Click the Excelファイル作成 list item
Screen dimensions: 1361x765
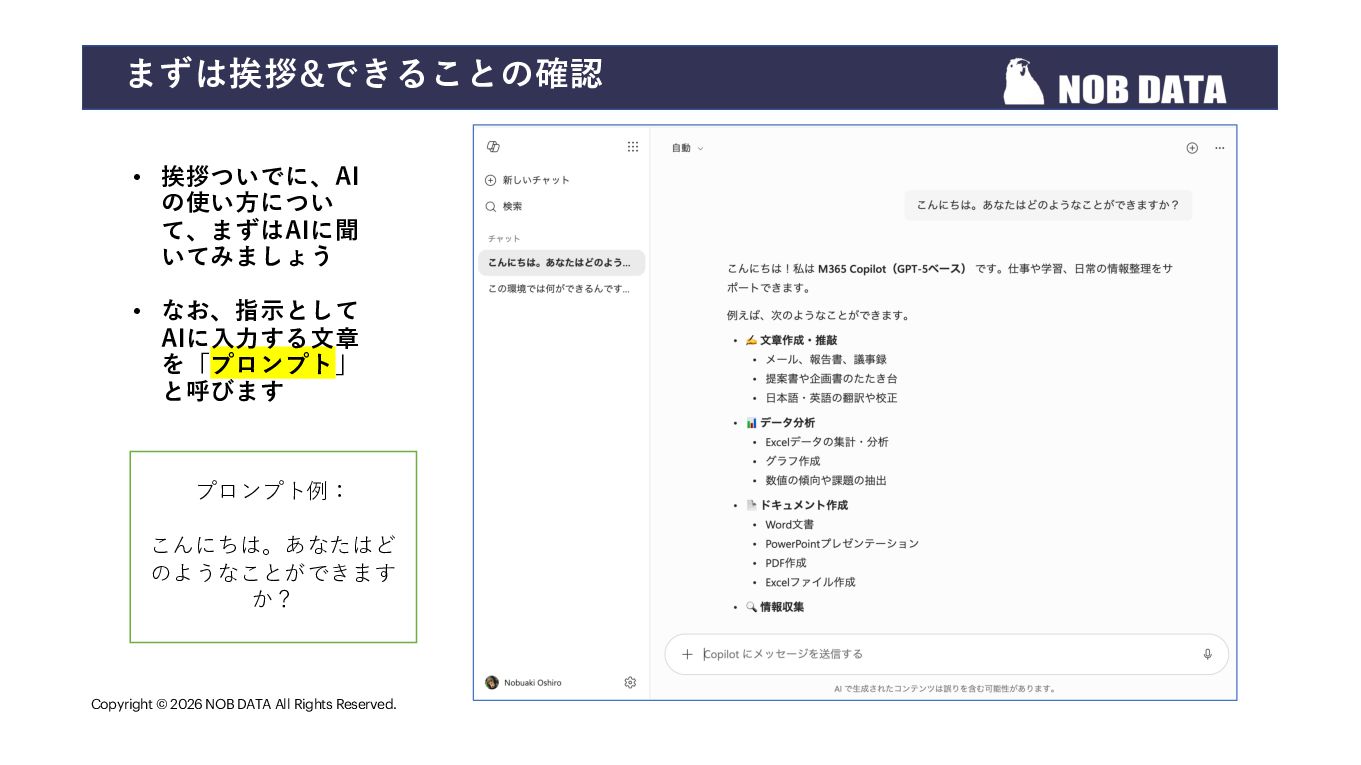(810, 582)
